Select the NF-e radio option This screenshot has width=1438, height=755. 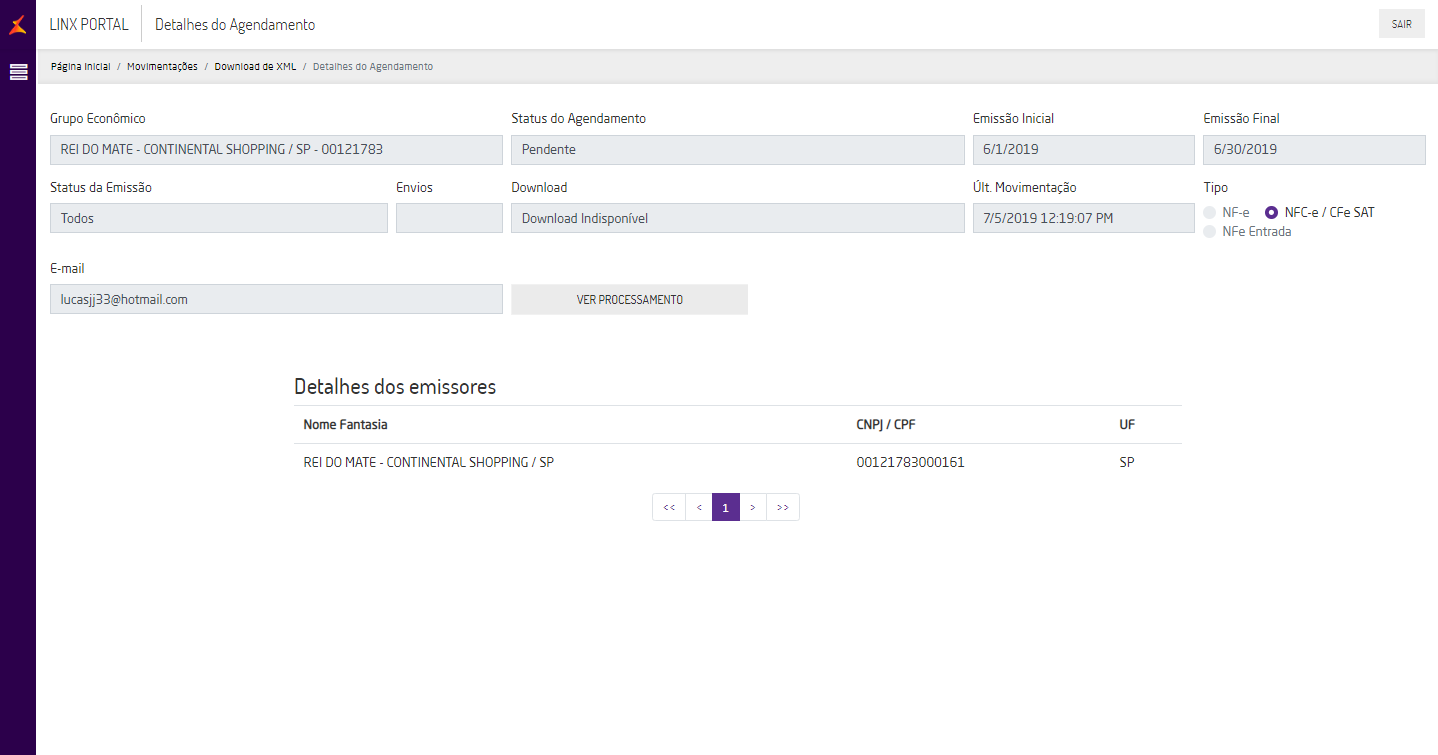pos(1210,213)
